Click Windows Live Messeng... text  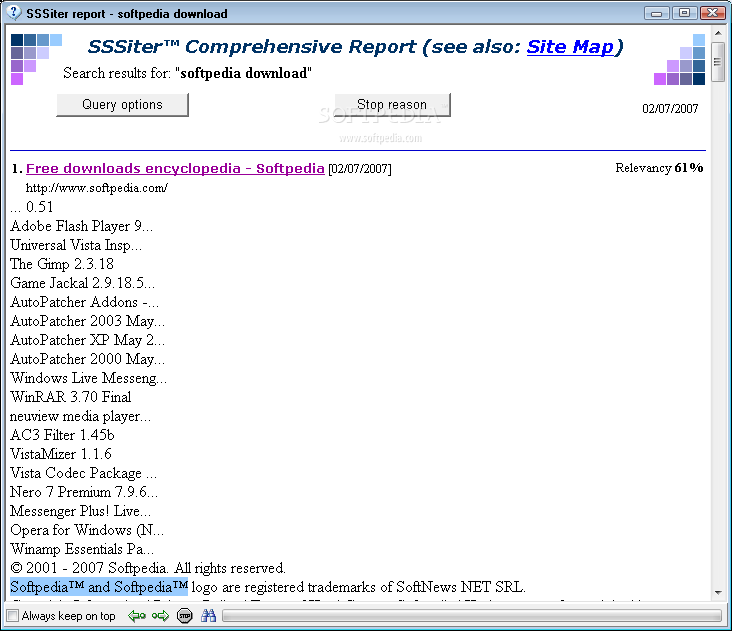click(89, 378)
